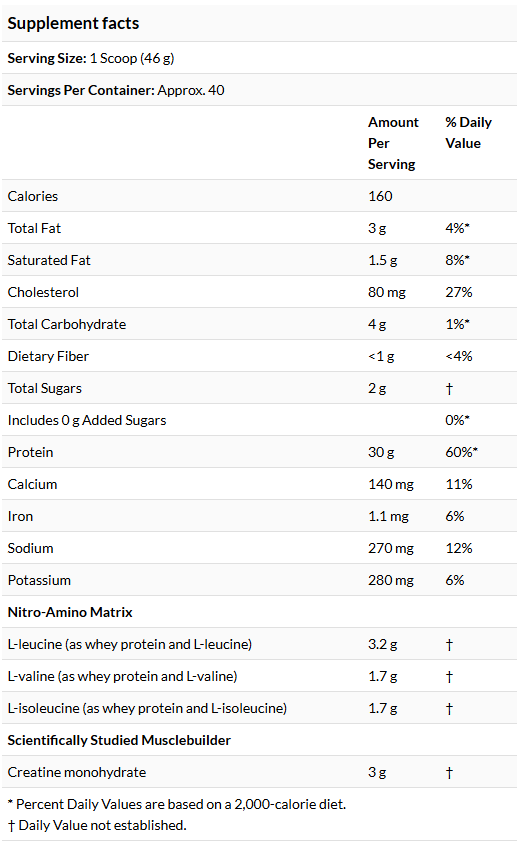Image resolution: width=532 pixels, height=841 pixels.
Task: Click the Cholesterol 80 mg amount
Action: [x=387, y=292]
